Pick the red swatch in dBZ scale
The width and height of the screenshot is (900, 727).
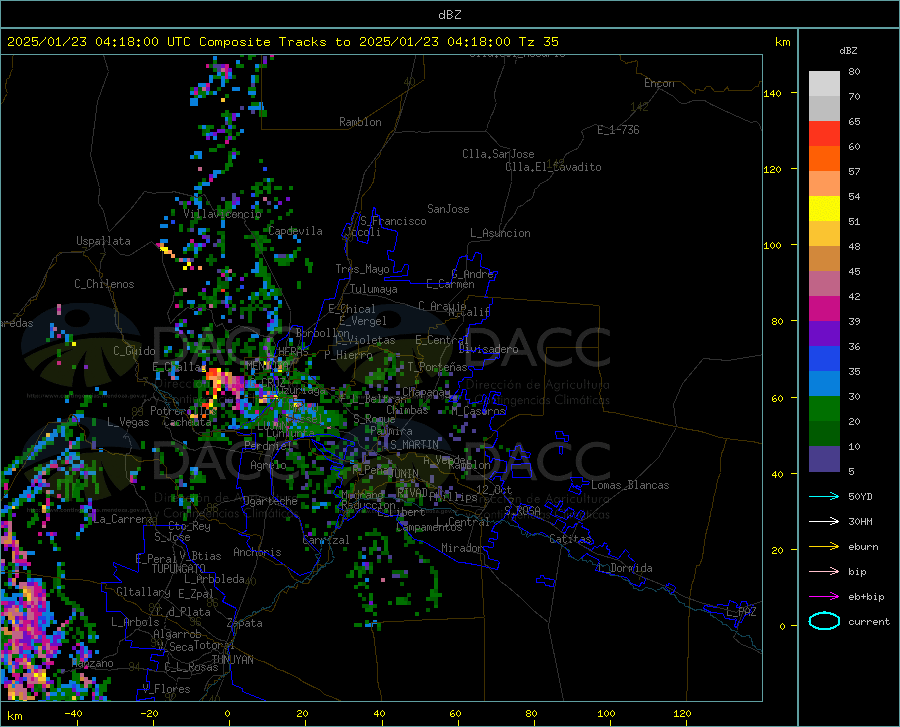[x=824, y=134]
